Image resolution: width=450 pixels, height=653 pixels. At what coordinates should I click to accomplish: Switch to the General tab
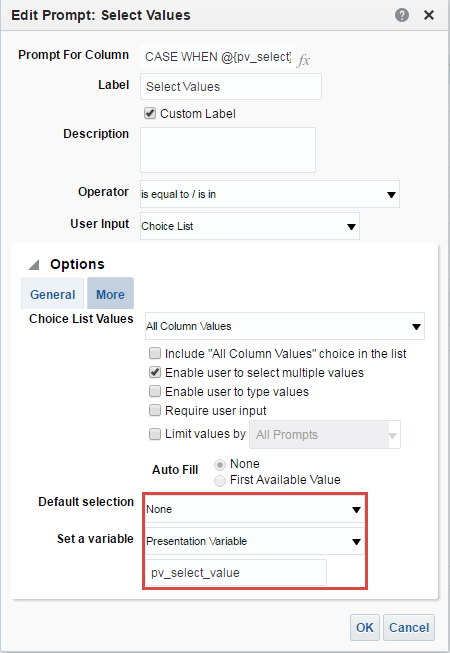52,294
